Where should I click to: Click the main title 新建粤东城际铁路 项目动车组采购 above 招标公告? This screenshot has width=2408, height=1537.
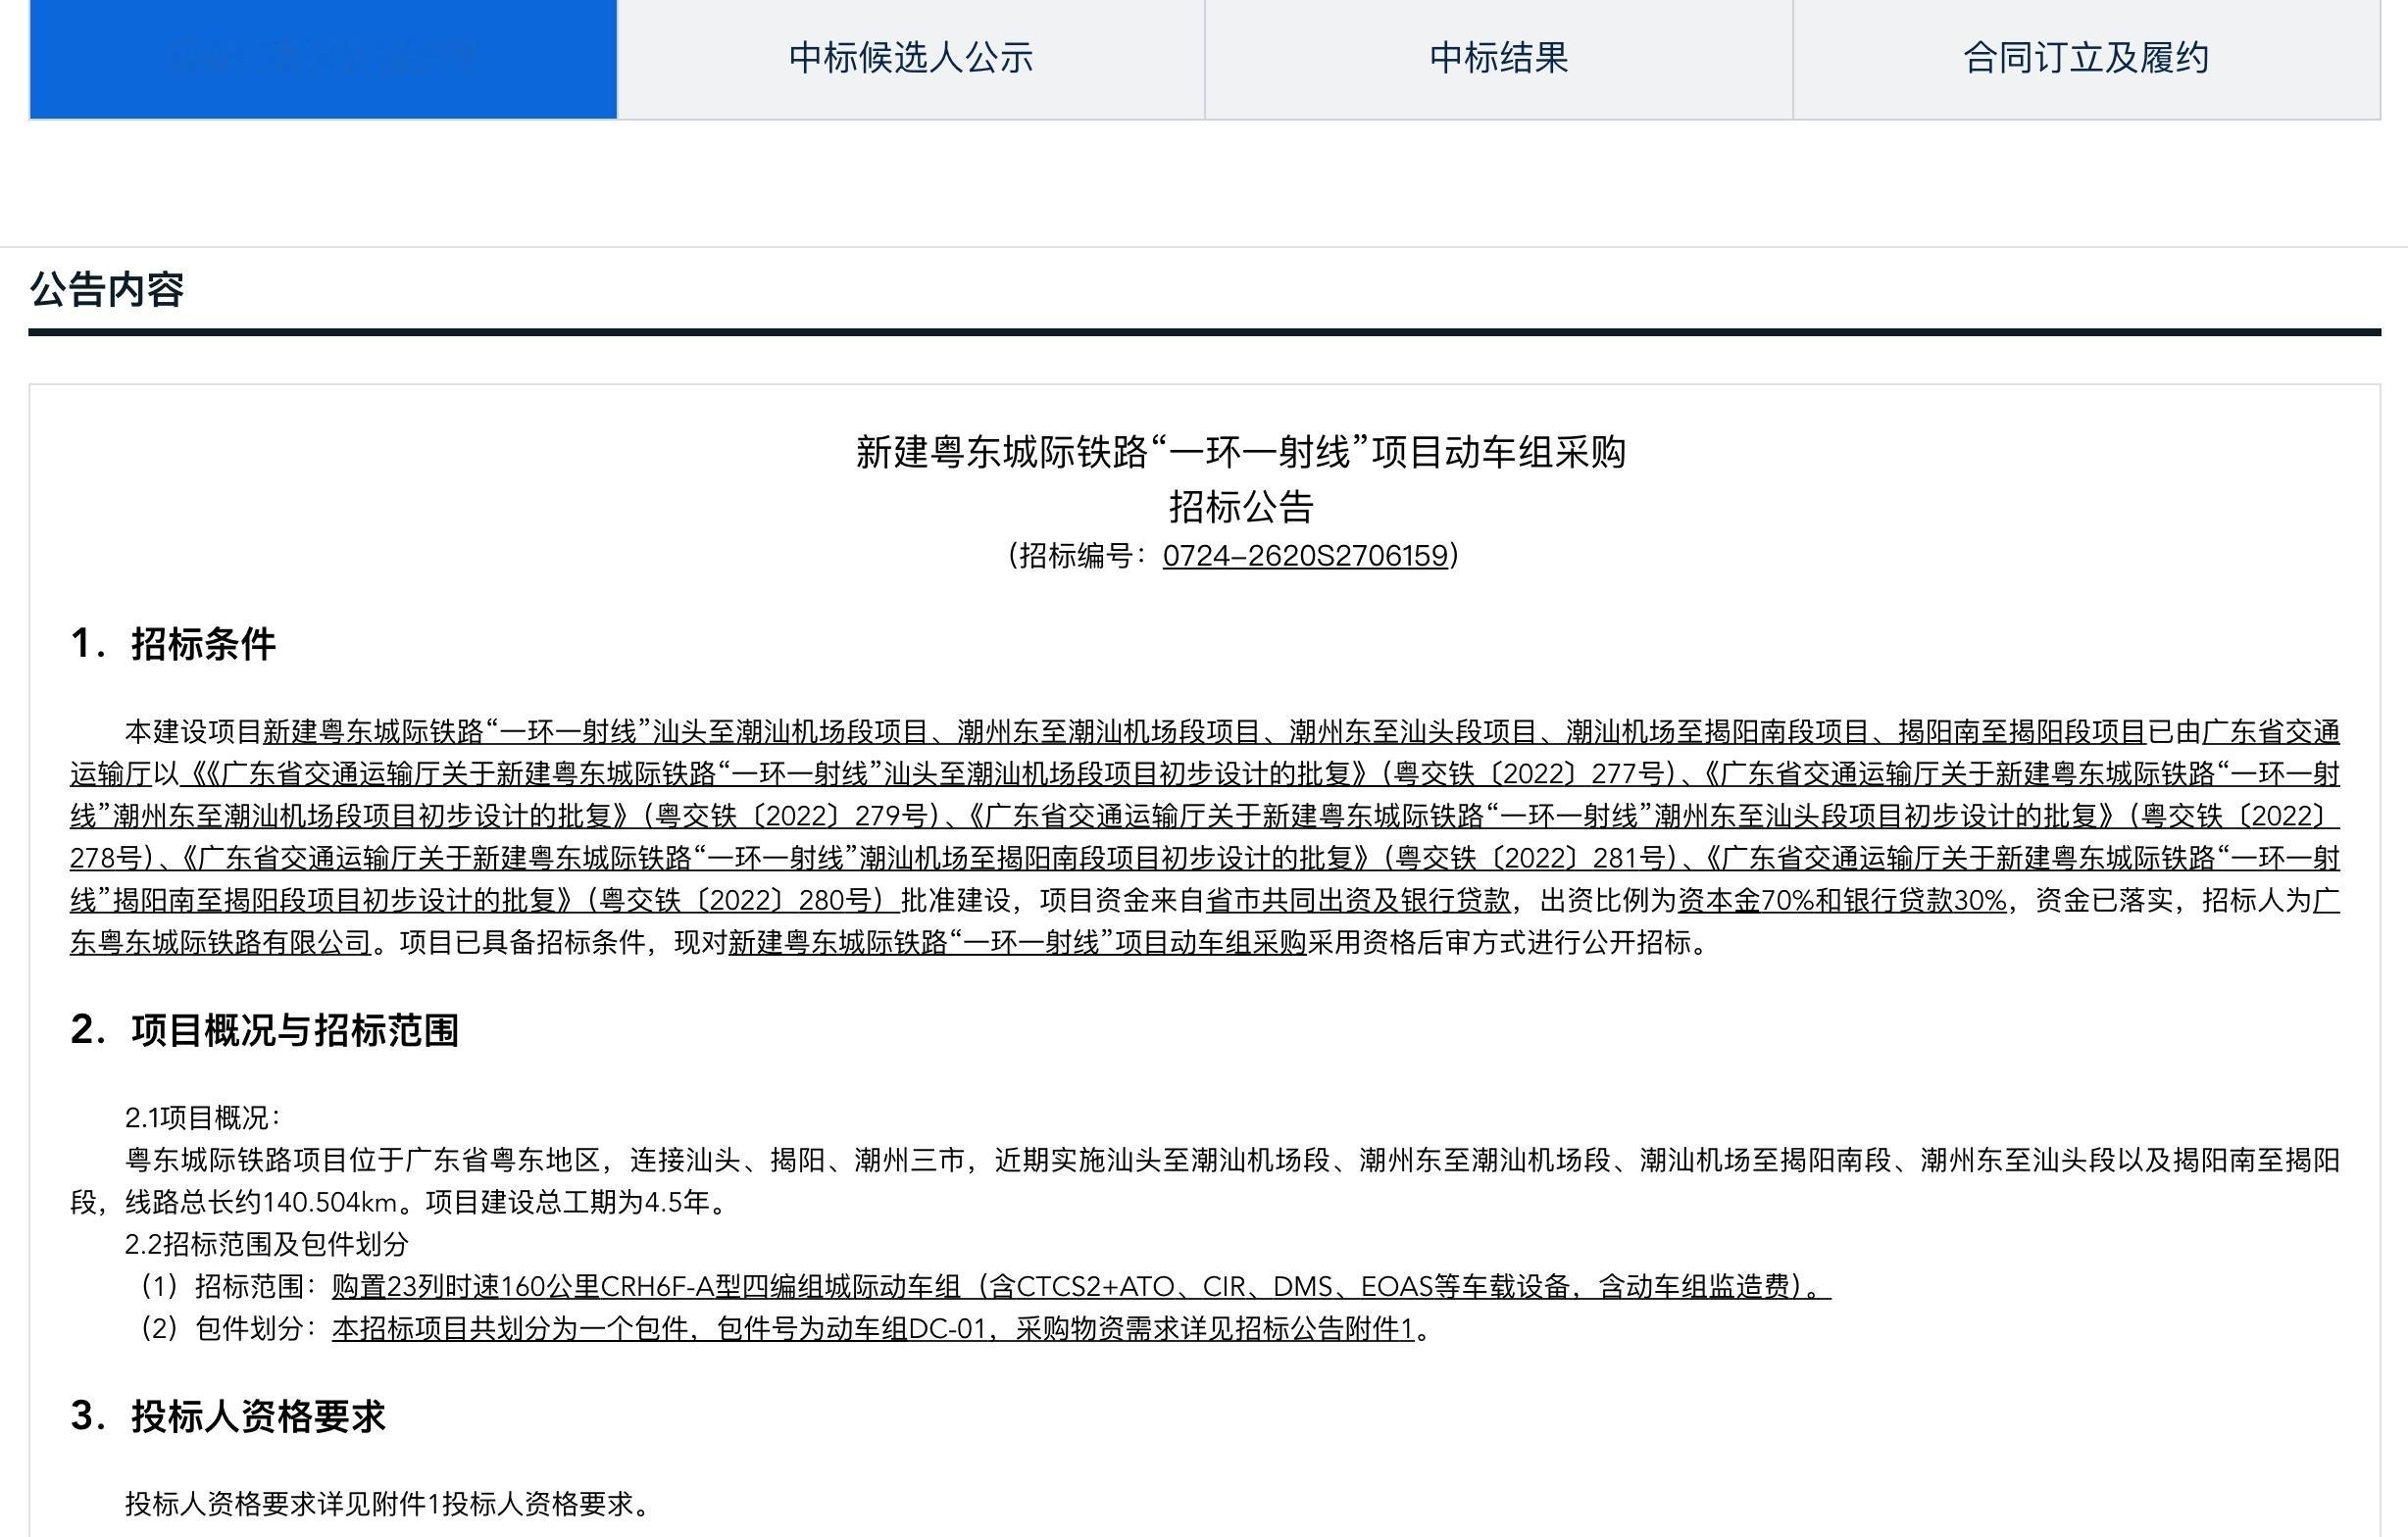(x=1241, y=452)
